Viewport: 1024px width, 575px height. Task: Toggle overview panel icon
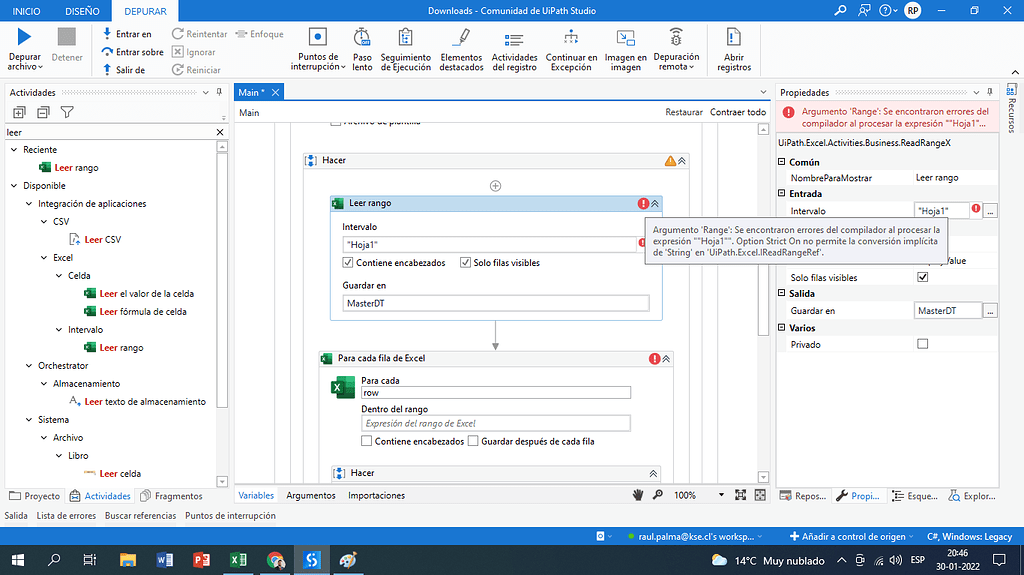[760, 495]
